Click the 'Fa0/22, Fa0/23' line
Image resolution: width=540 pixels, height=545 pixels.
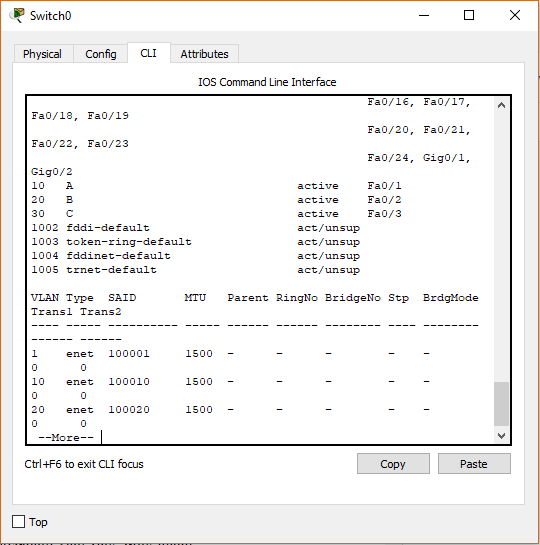80,144
